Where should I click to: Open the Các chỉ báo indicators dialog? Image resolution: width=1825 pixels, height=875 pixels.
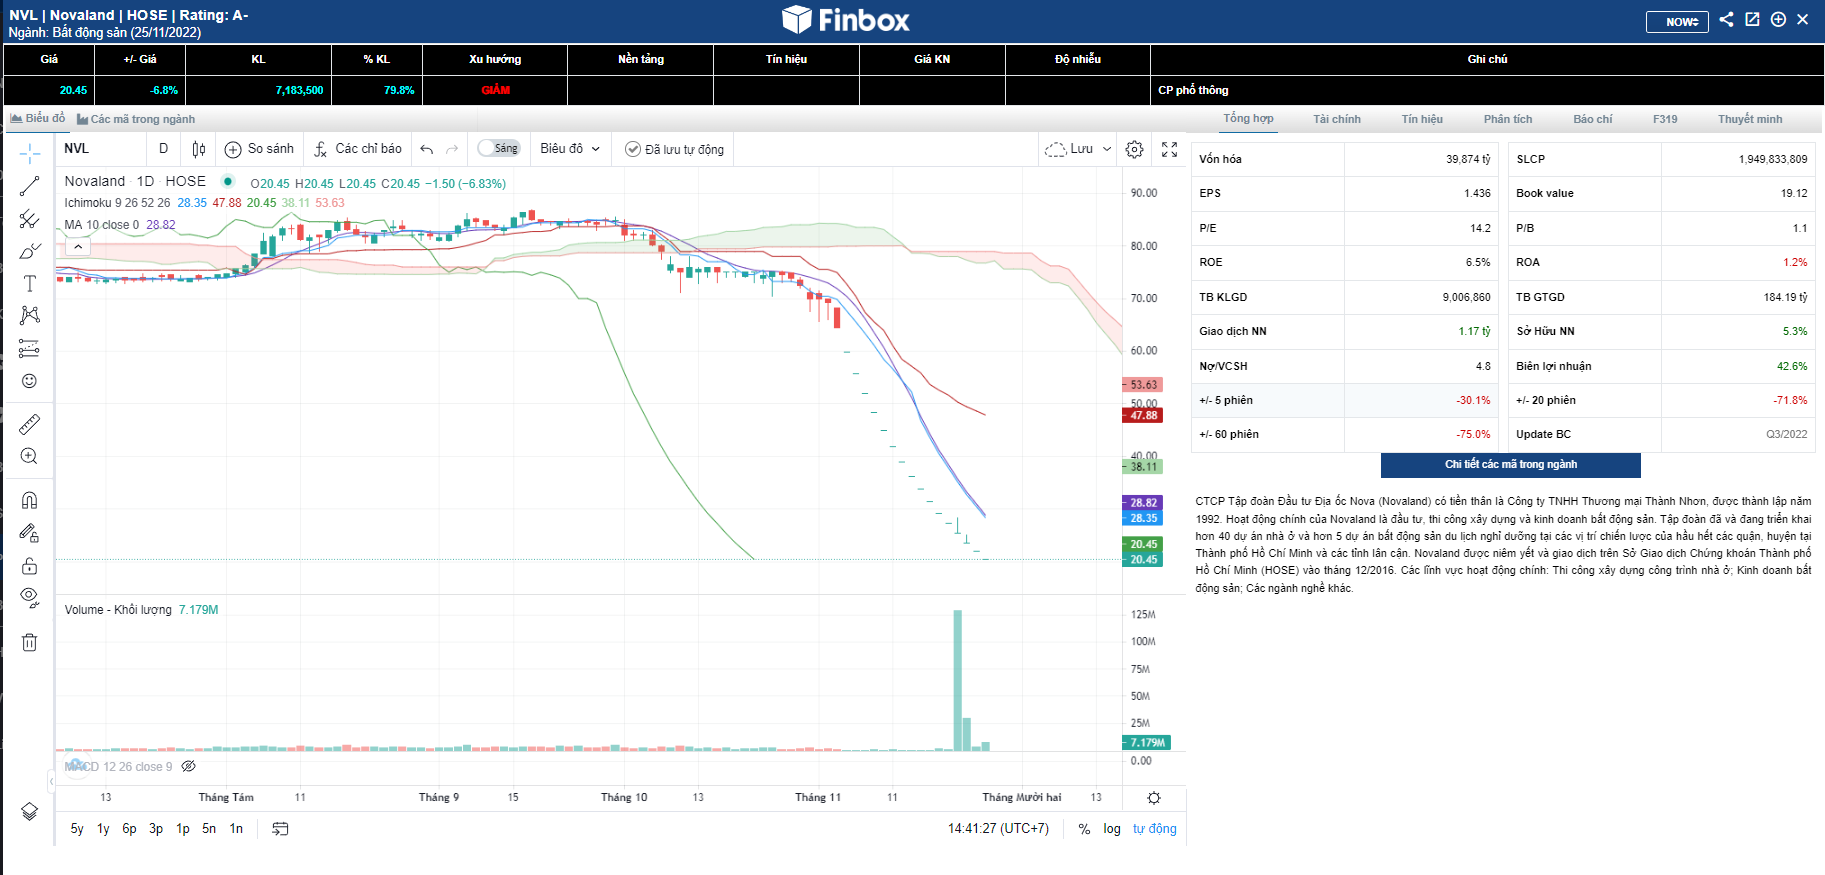358,149
